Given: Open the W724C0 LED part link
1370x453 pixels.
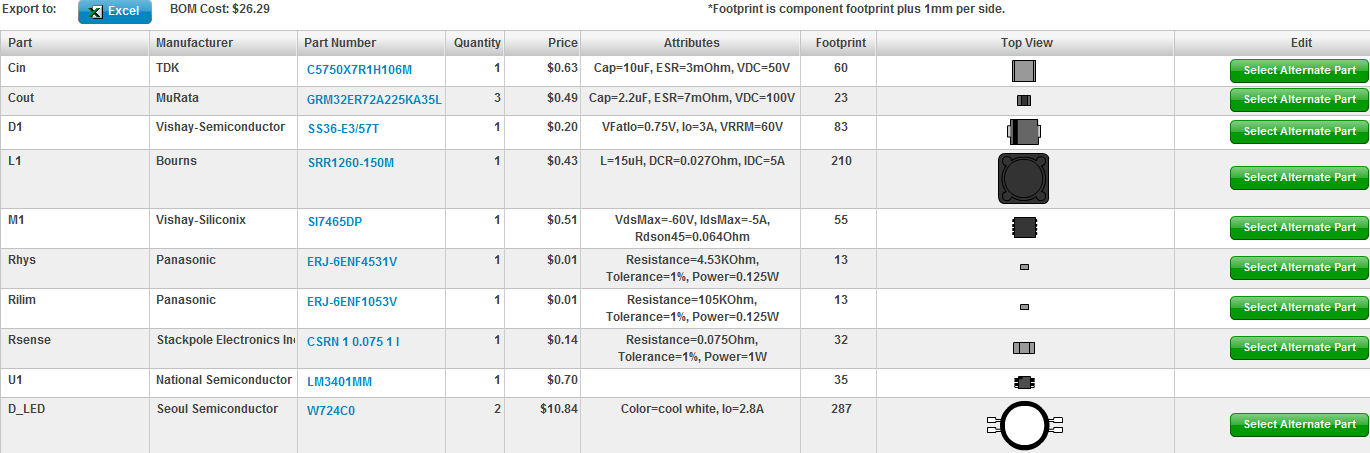Looking at the screenshot, I should tap(331, 410).
